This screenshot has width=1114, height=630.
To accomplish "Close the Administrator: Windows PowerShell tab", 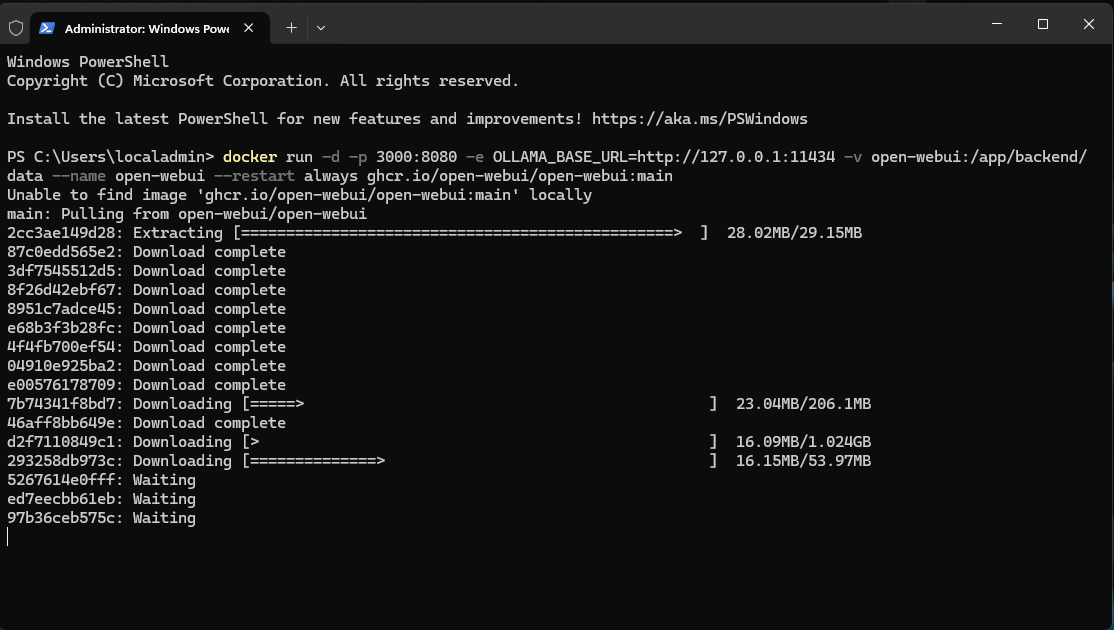I will [x=249, y=28].
